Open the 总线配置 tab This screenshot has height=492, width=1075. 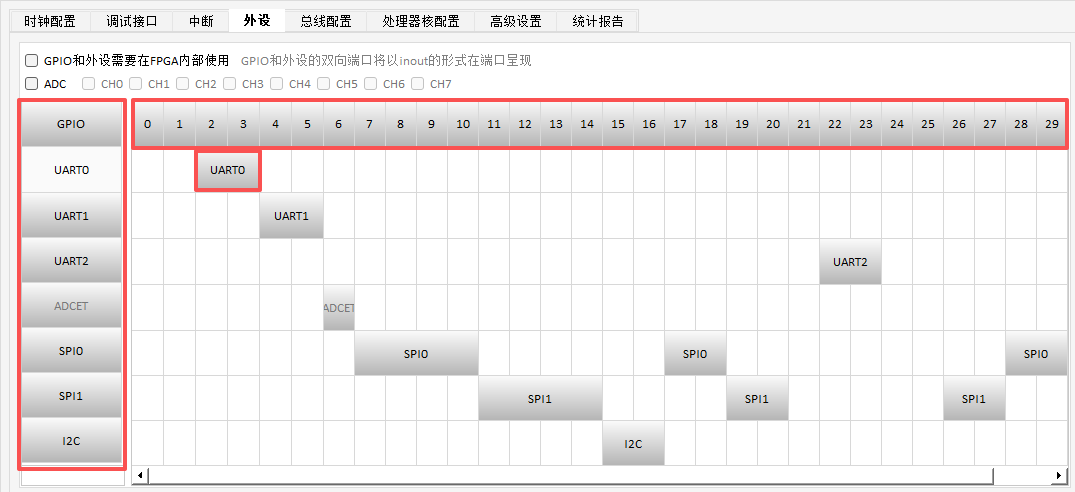(x=326, y=21)
